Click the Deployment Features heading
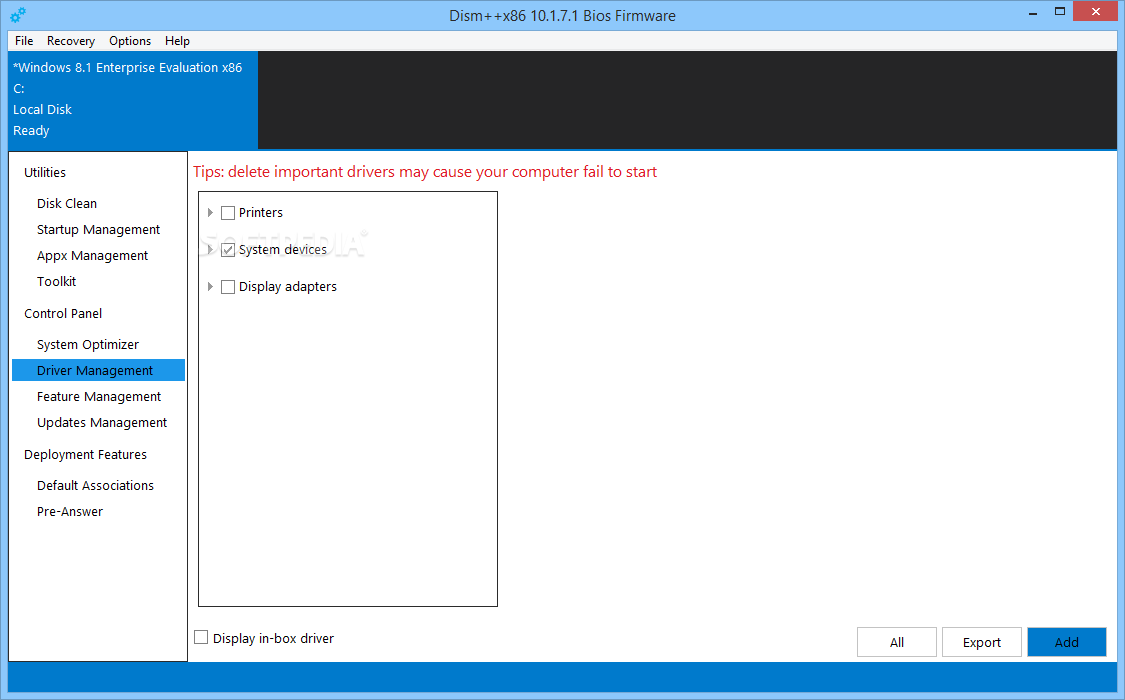 click(x=85, y=455)
